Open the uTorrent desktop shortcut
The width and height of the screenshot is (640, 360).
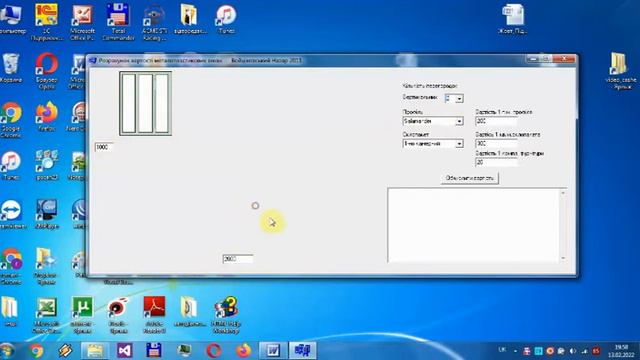tap(82, 315)
